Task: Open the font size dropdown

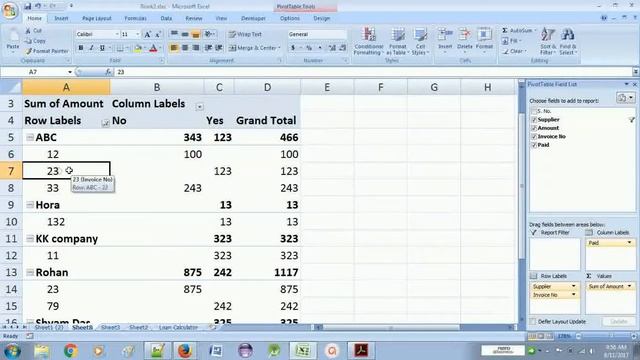Action: coord(138,34)
